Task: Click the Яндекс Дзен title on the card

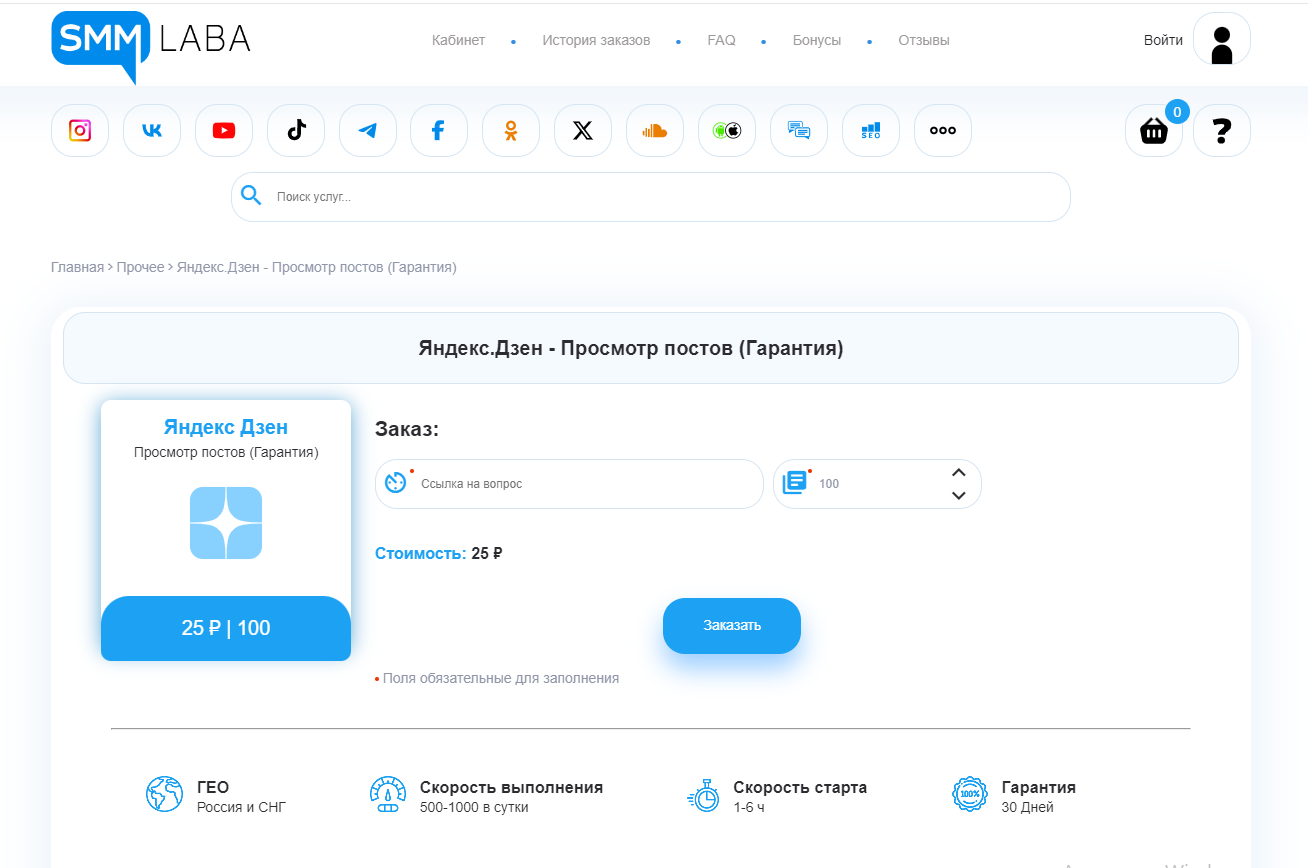Action: pyautogui.click(x=226, y=427)
